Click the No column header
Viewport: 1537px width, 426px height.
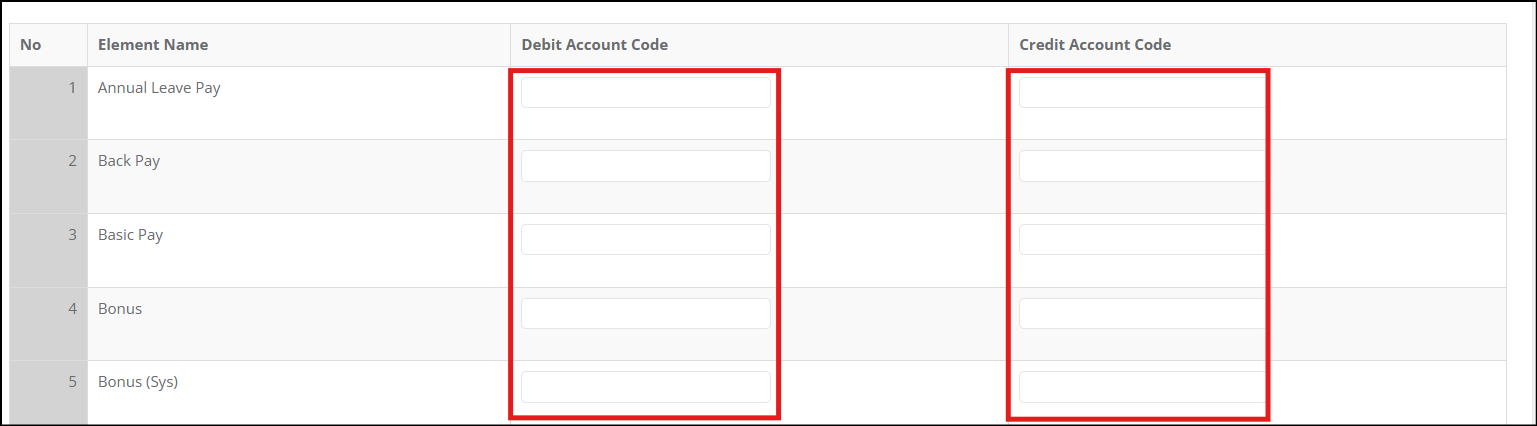pos(30,45)
